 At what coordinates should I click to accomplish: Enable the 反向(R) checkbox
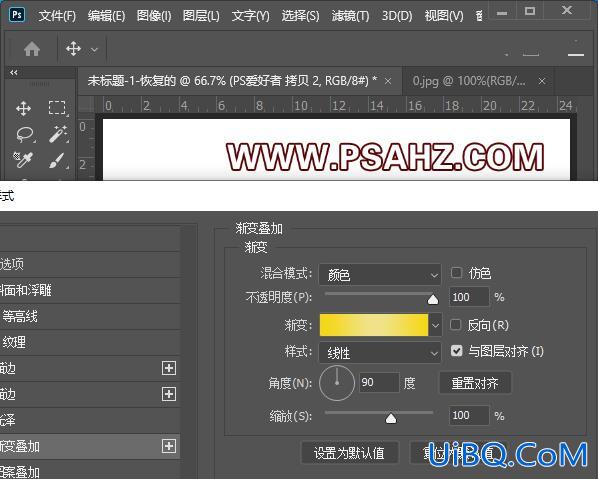(x=456, y=325)
